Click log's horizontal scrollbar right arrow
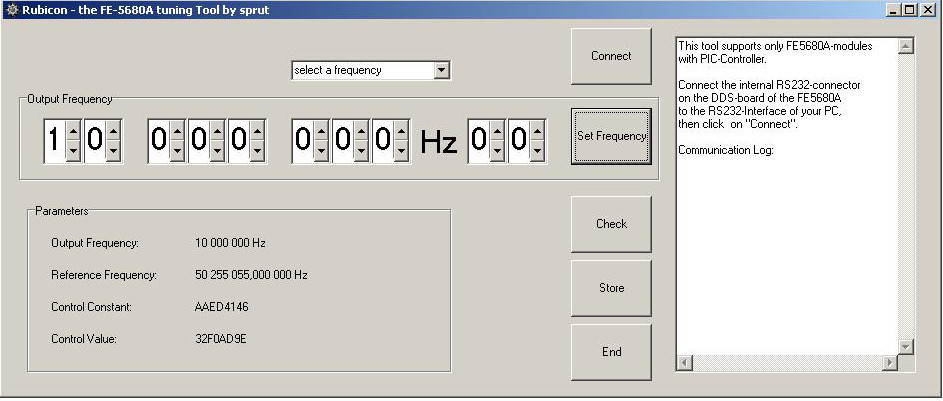Viewport: 943px width, 401px height. (890, 362)
